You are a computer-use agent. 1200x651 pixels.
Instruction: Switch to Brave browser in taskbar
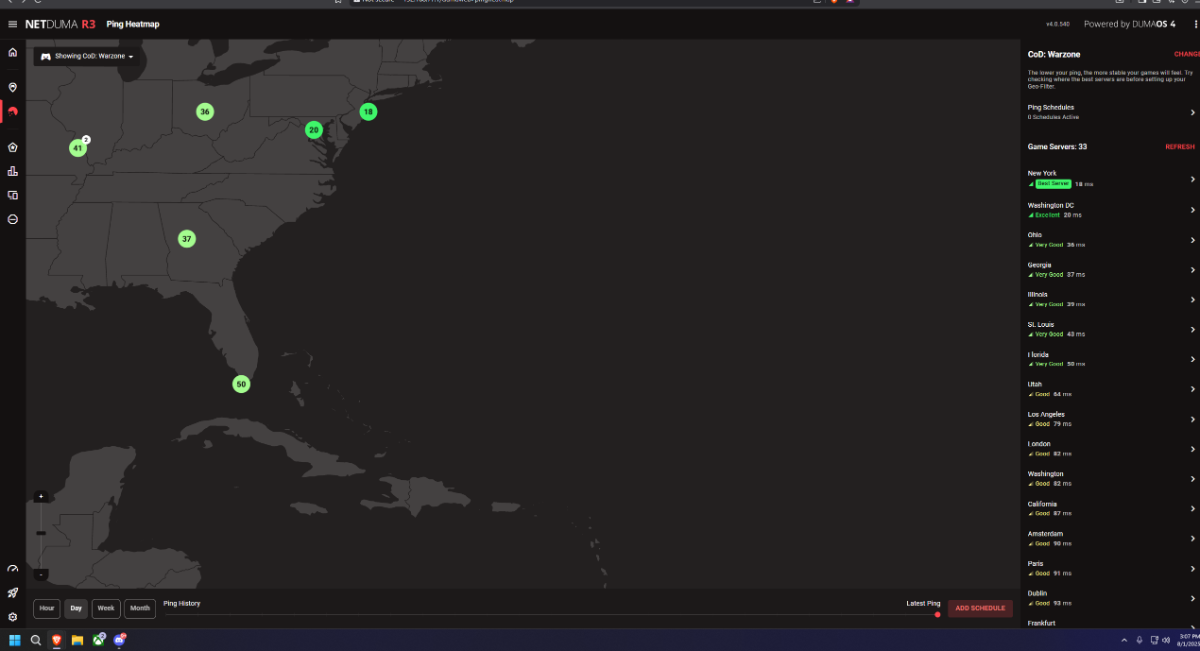point(57,640)
